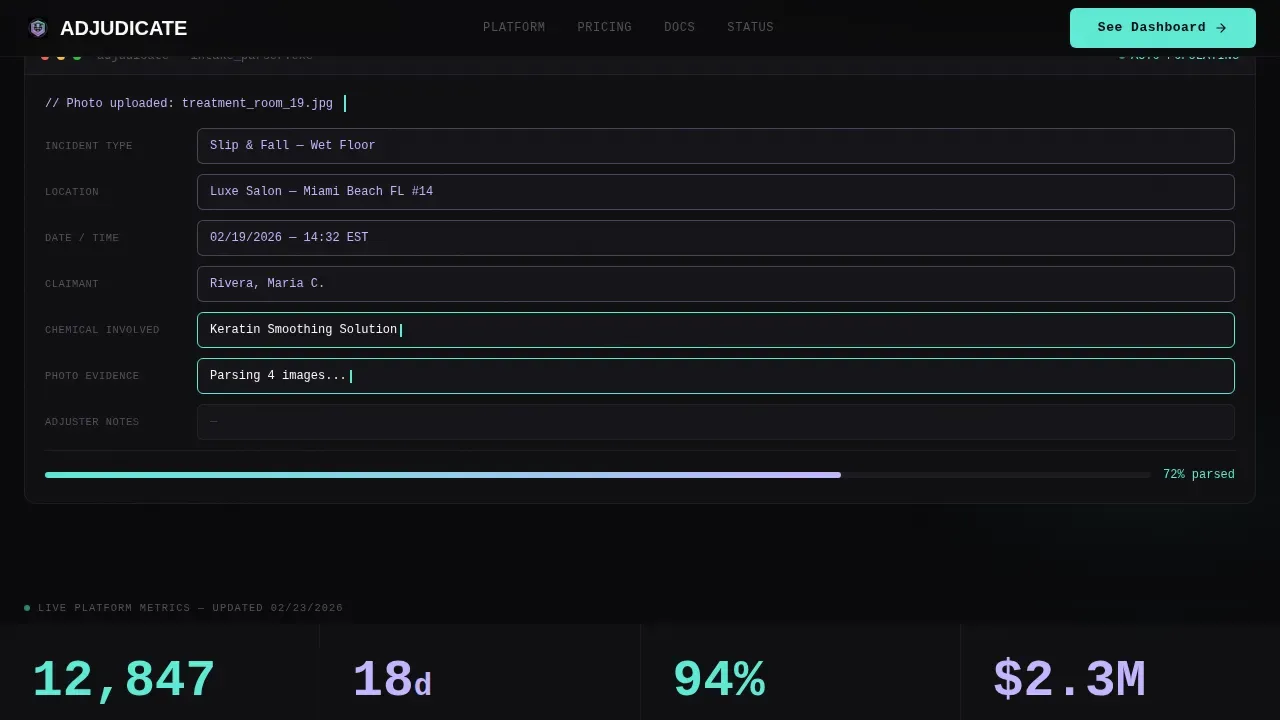
Task: Click the $2.3M metric
Action: (1069, 680)
